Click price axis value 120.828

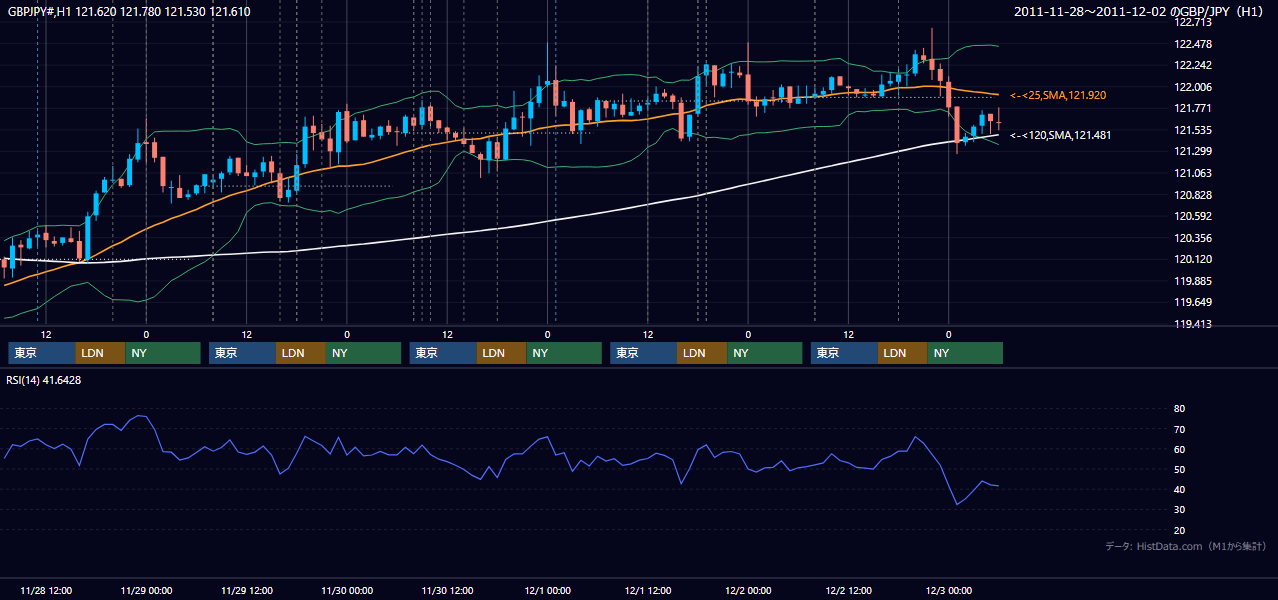1192,195
